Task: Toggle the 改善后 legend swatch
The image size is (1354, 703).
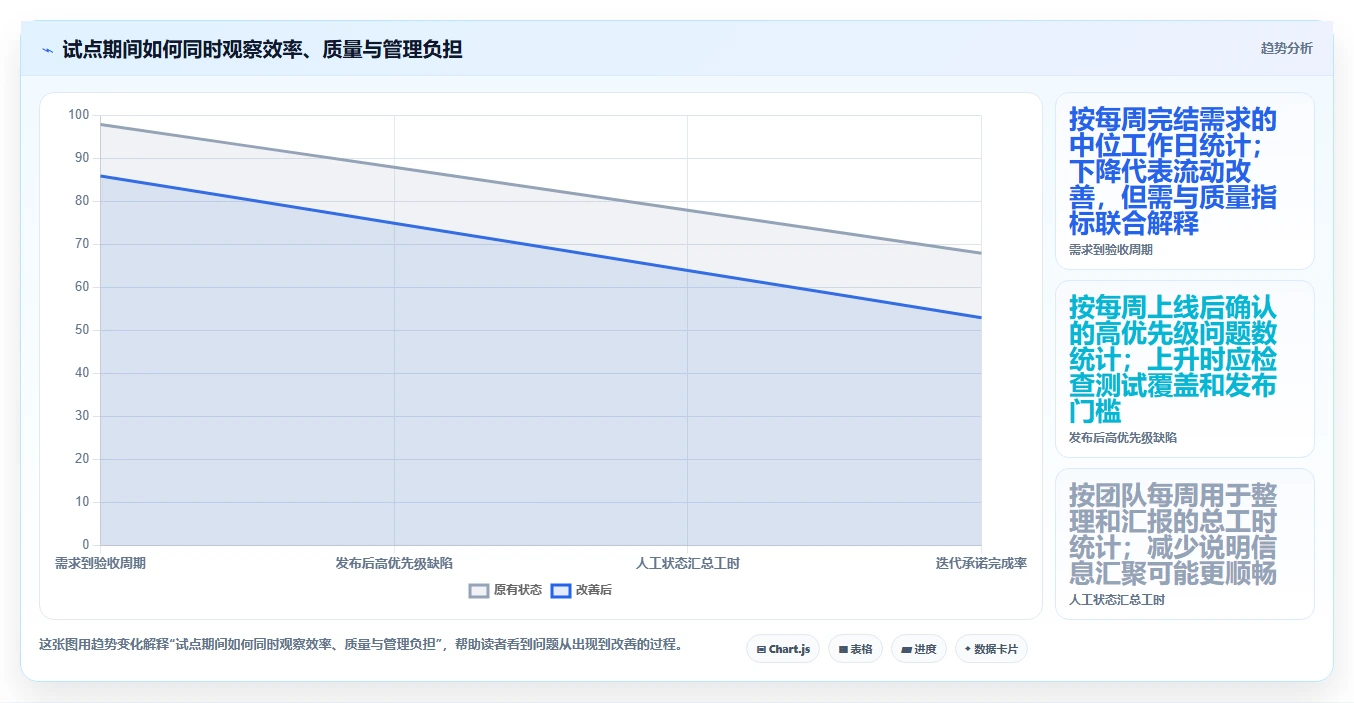Action: pos(561,591)
